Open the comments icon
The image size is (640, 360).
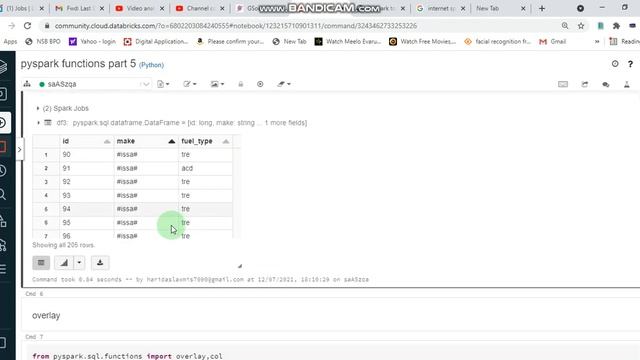coord(606,84)
